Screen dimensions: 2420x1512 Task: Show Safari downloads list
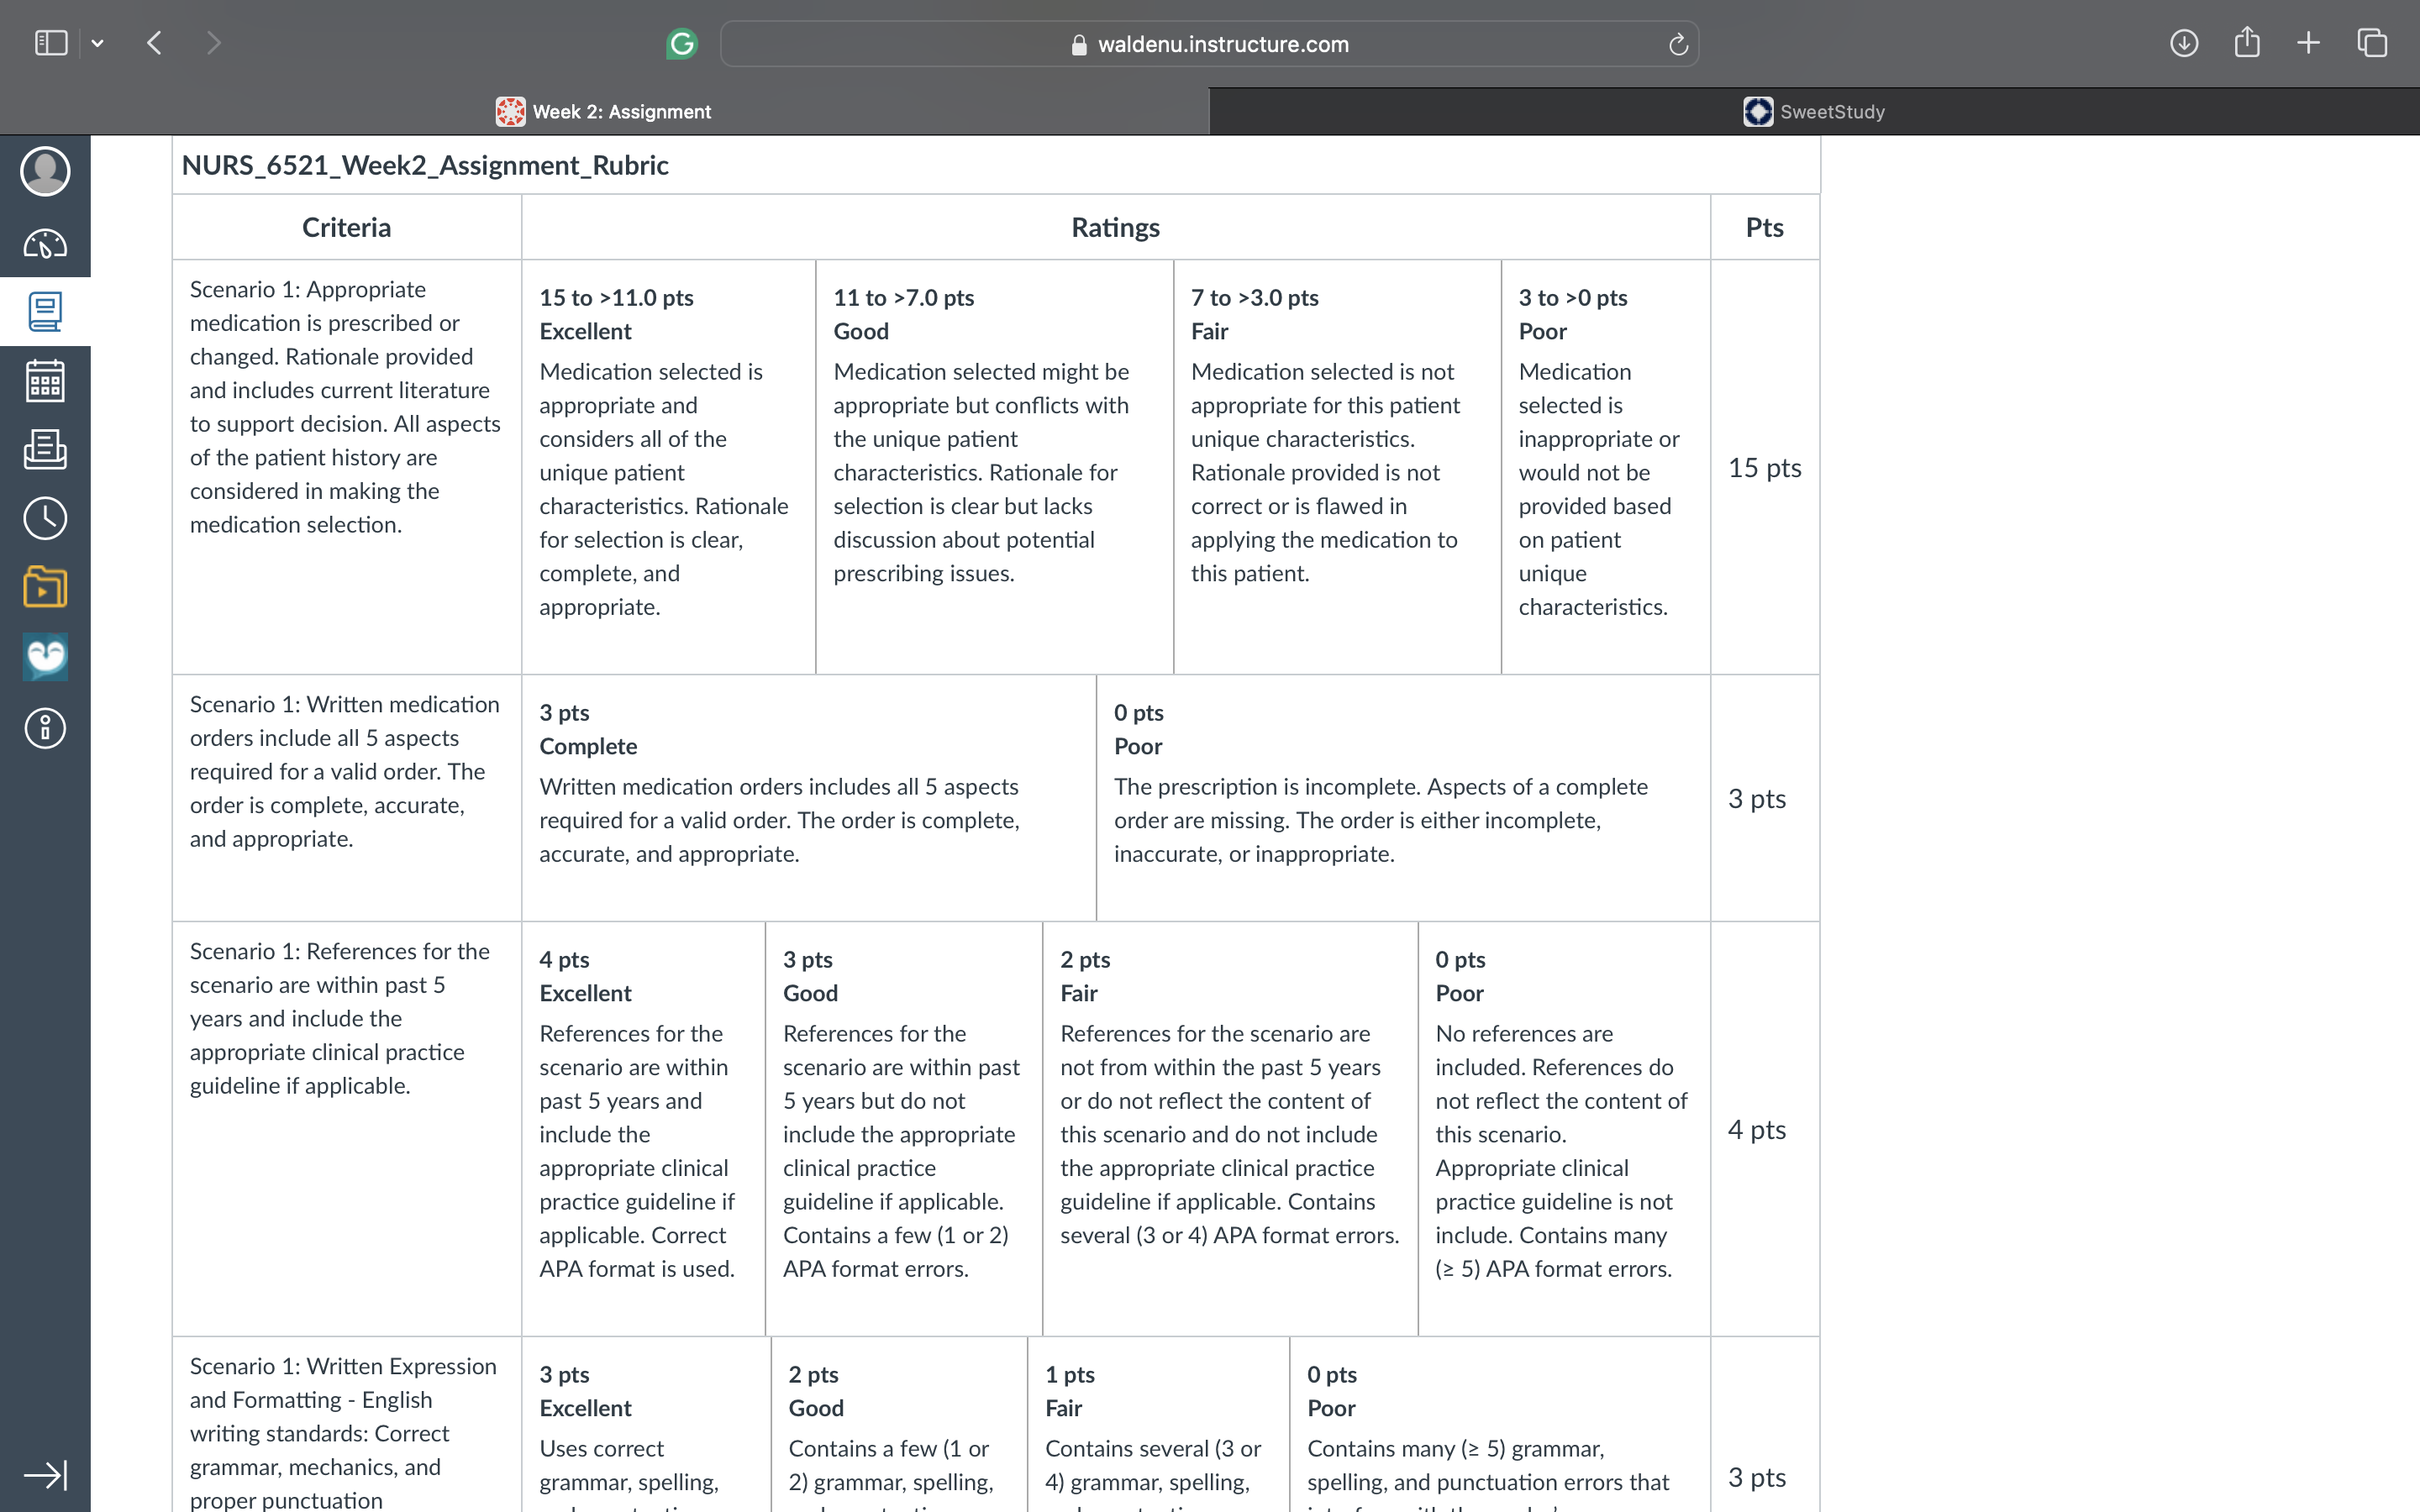click(2184, 43)
